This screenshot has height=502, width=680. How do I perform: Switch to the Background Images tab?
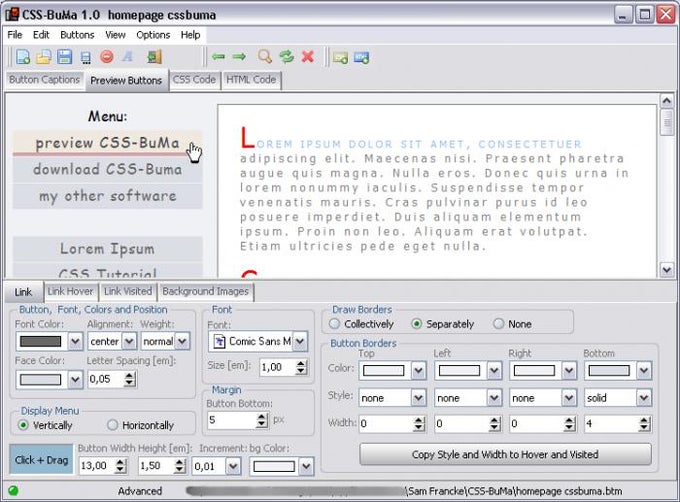point(206,291)
